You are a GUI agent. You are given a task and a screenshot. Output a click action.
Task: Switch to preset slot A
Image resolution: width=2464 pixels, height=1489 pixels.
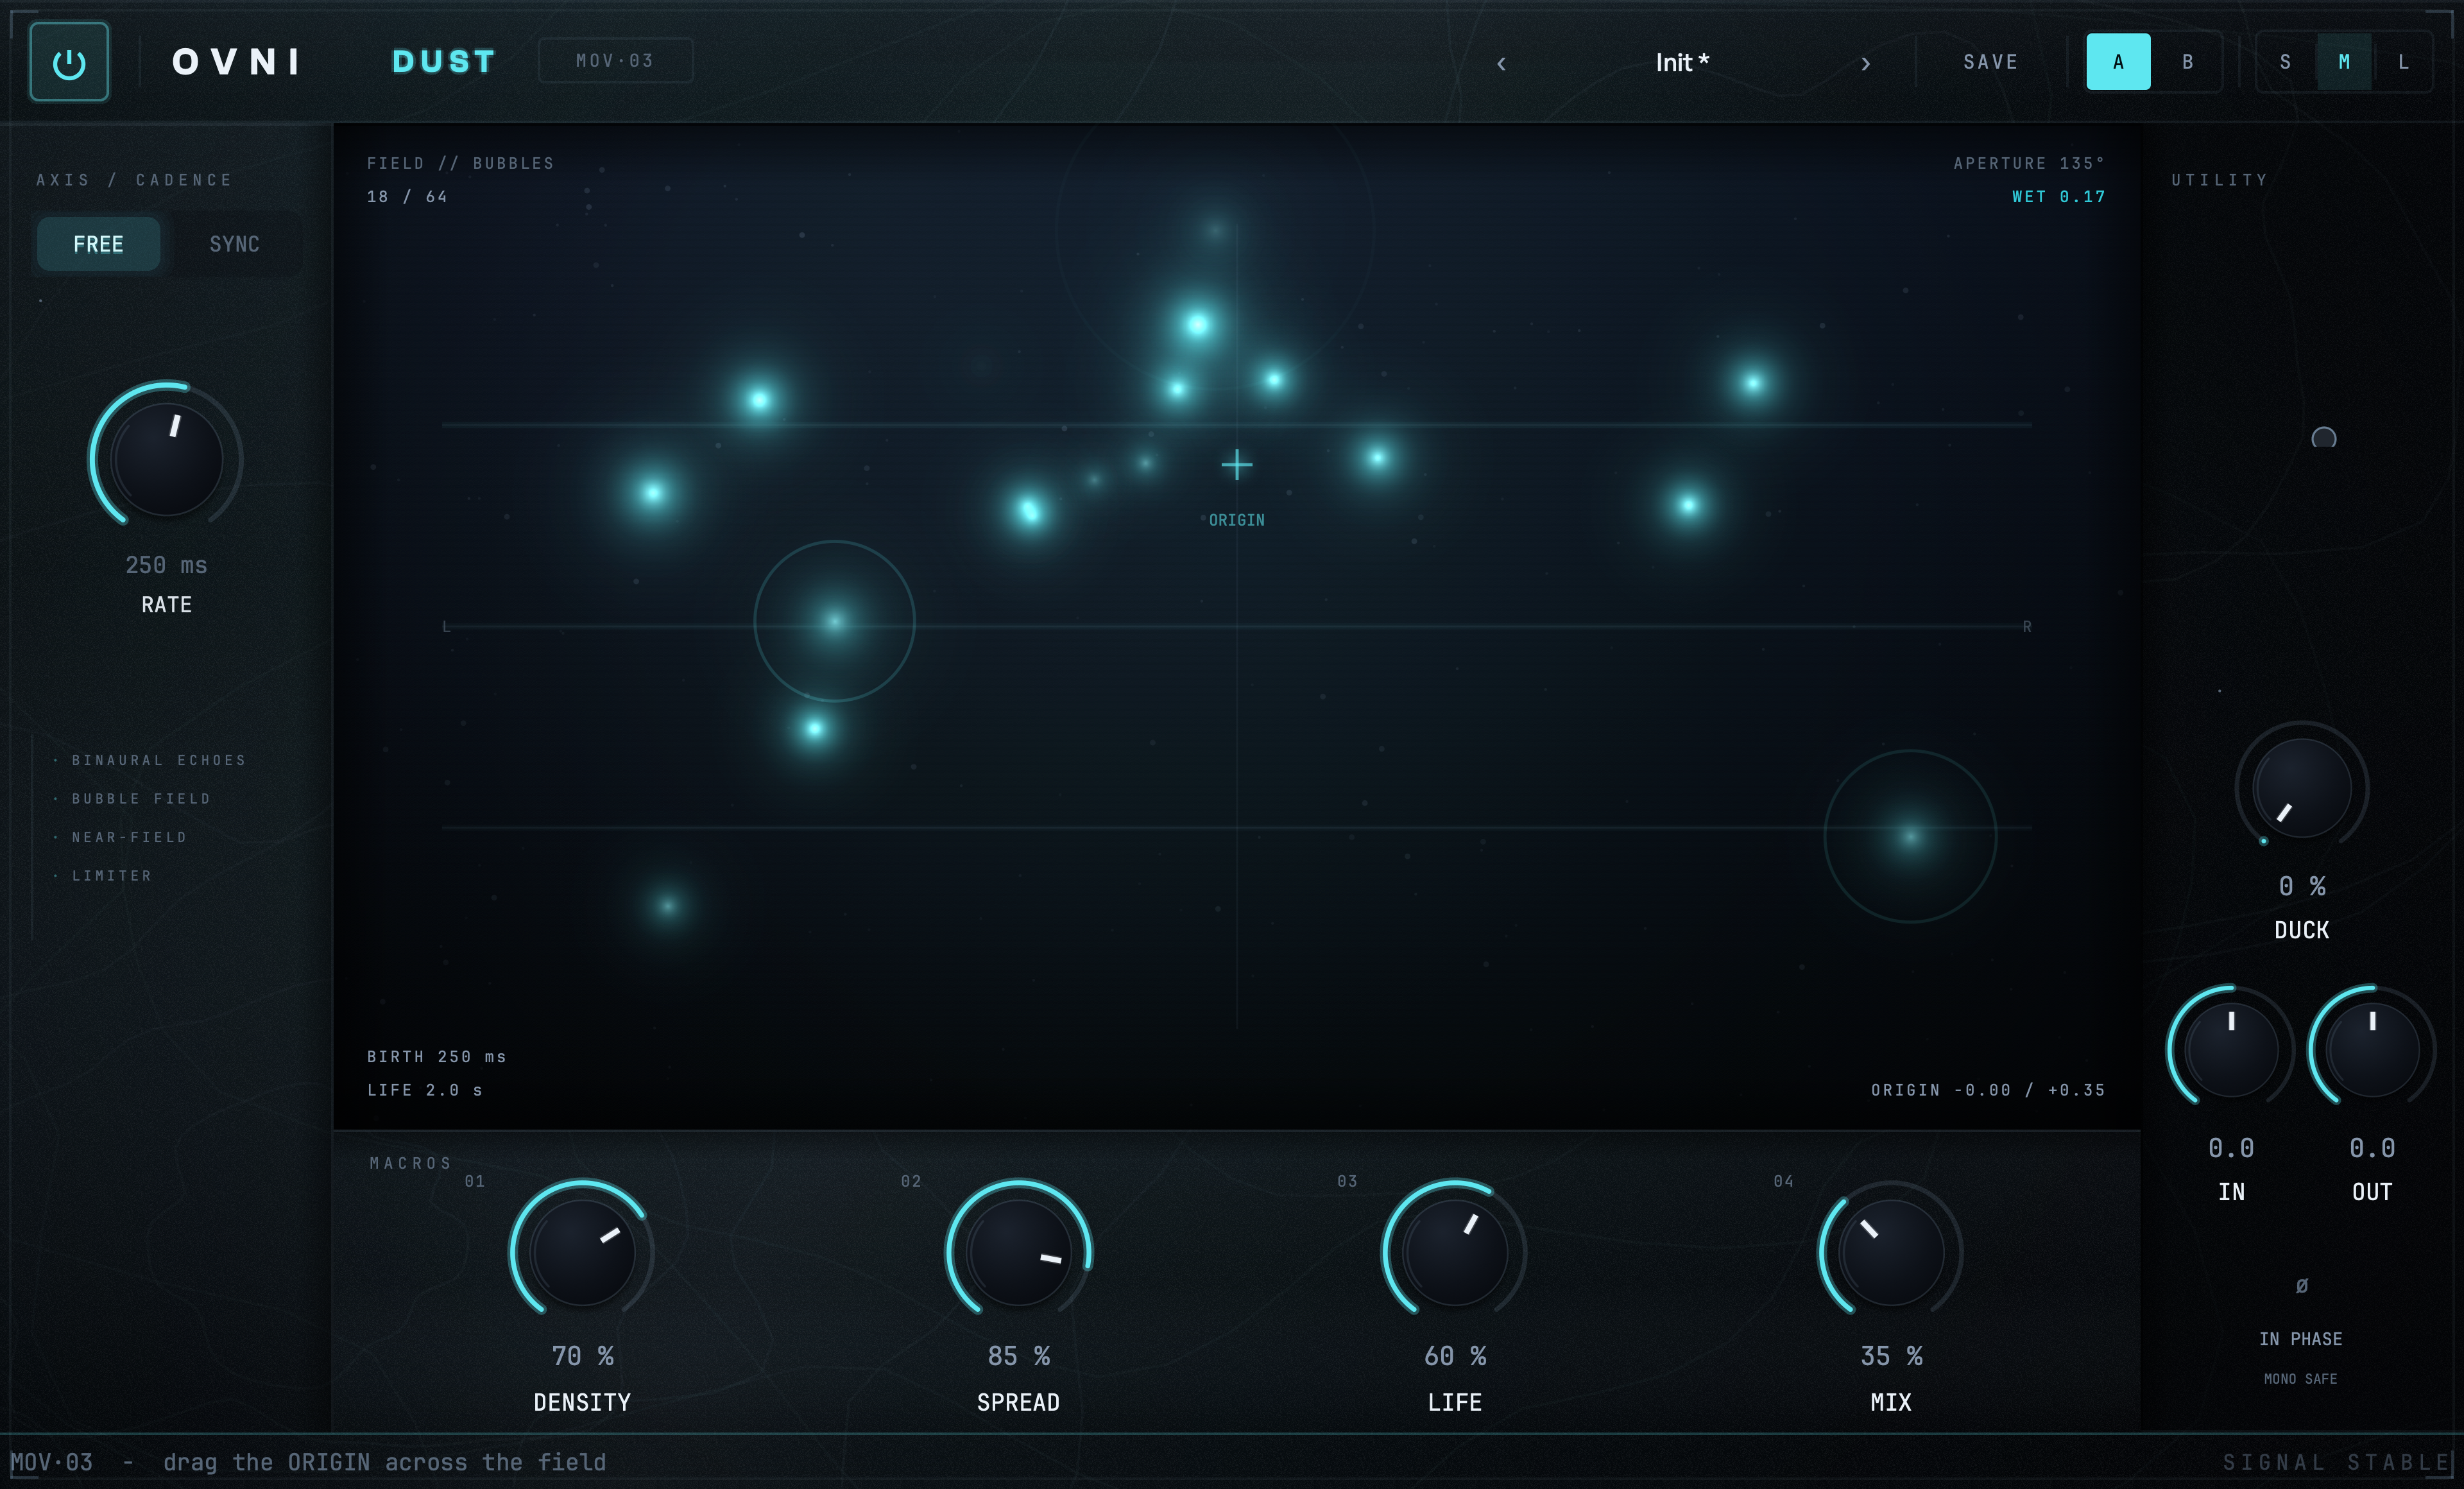(x=2118, y=62)
